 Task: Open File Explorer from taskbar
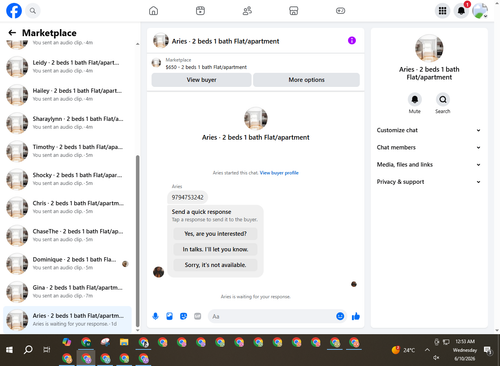124,342
